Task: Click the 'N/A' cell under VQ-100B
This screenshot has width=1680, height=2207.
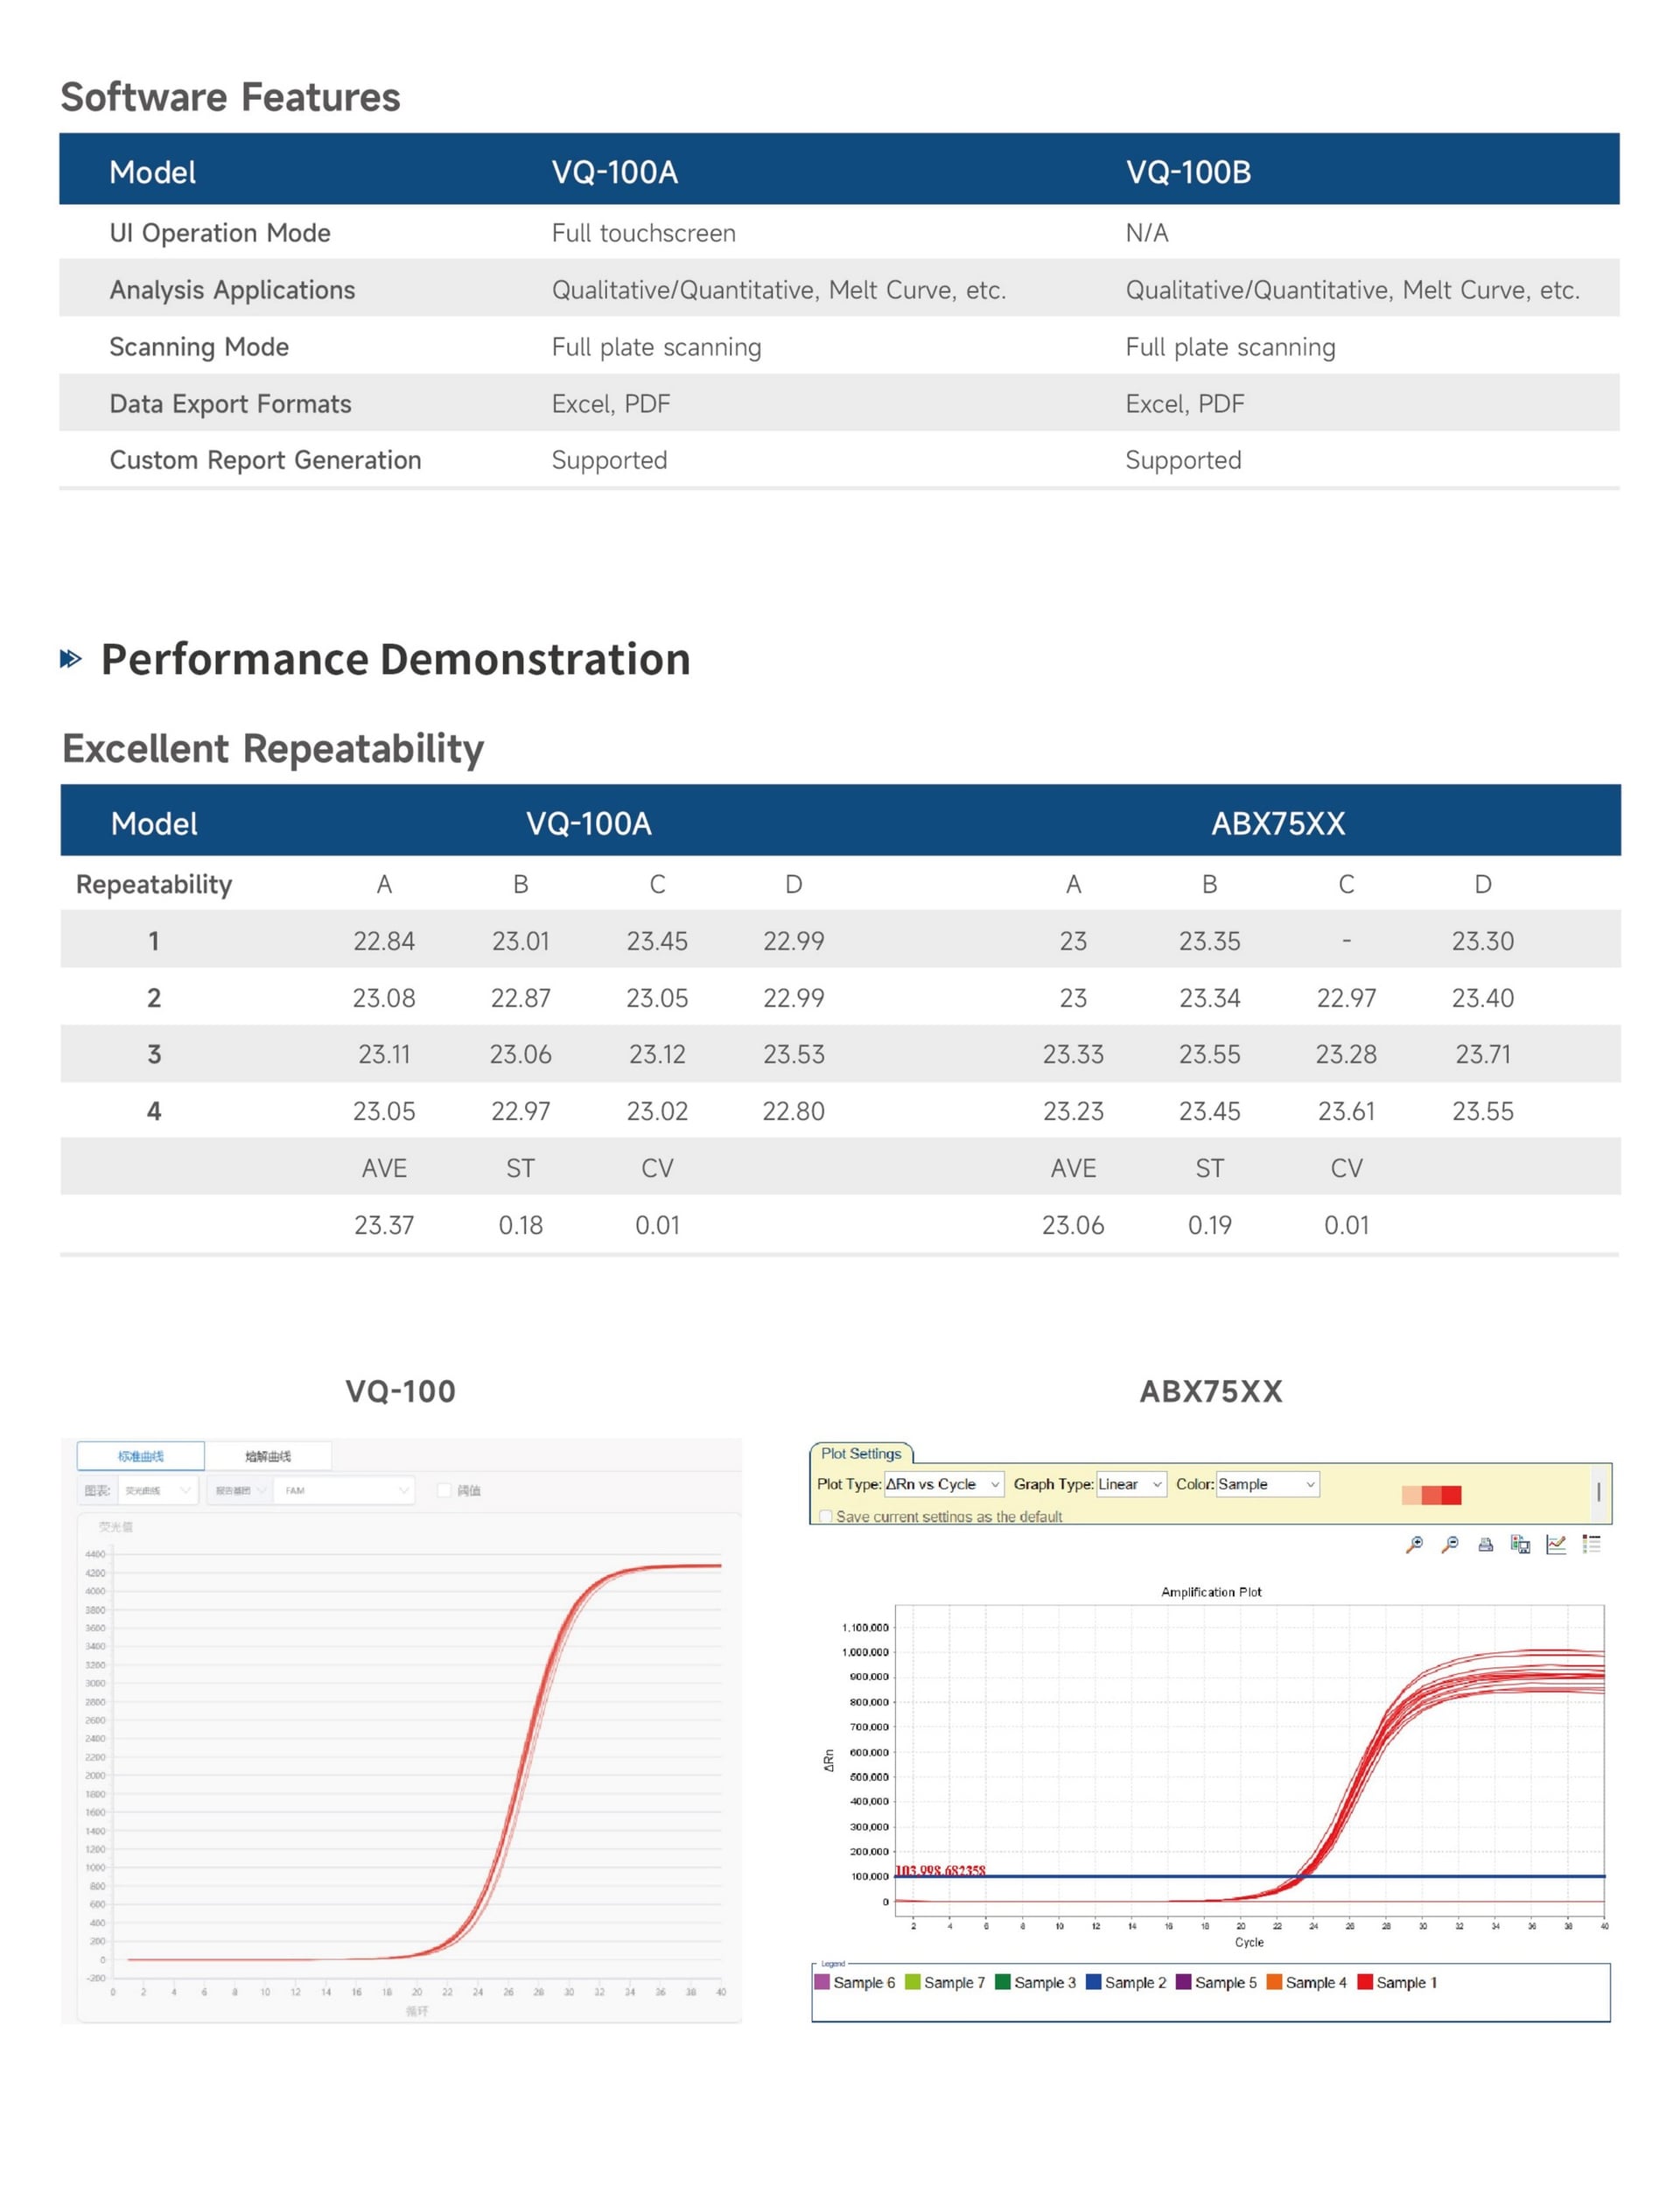Action: (x=1147, y=233)
